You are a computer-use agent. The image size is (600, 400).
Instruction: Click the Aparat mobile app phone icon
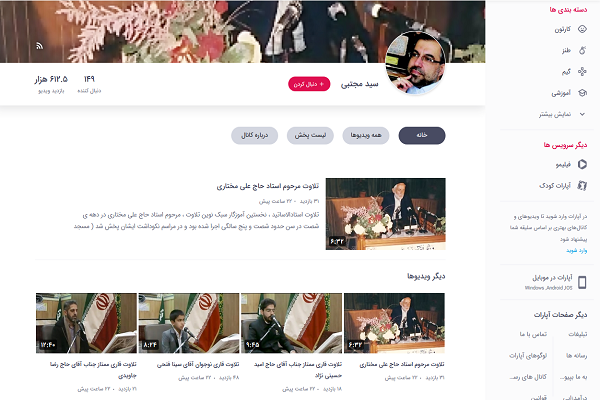click(x=582, y=282)
